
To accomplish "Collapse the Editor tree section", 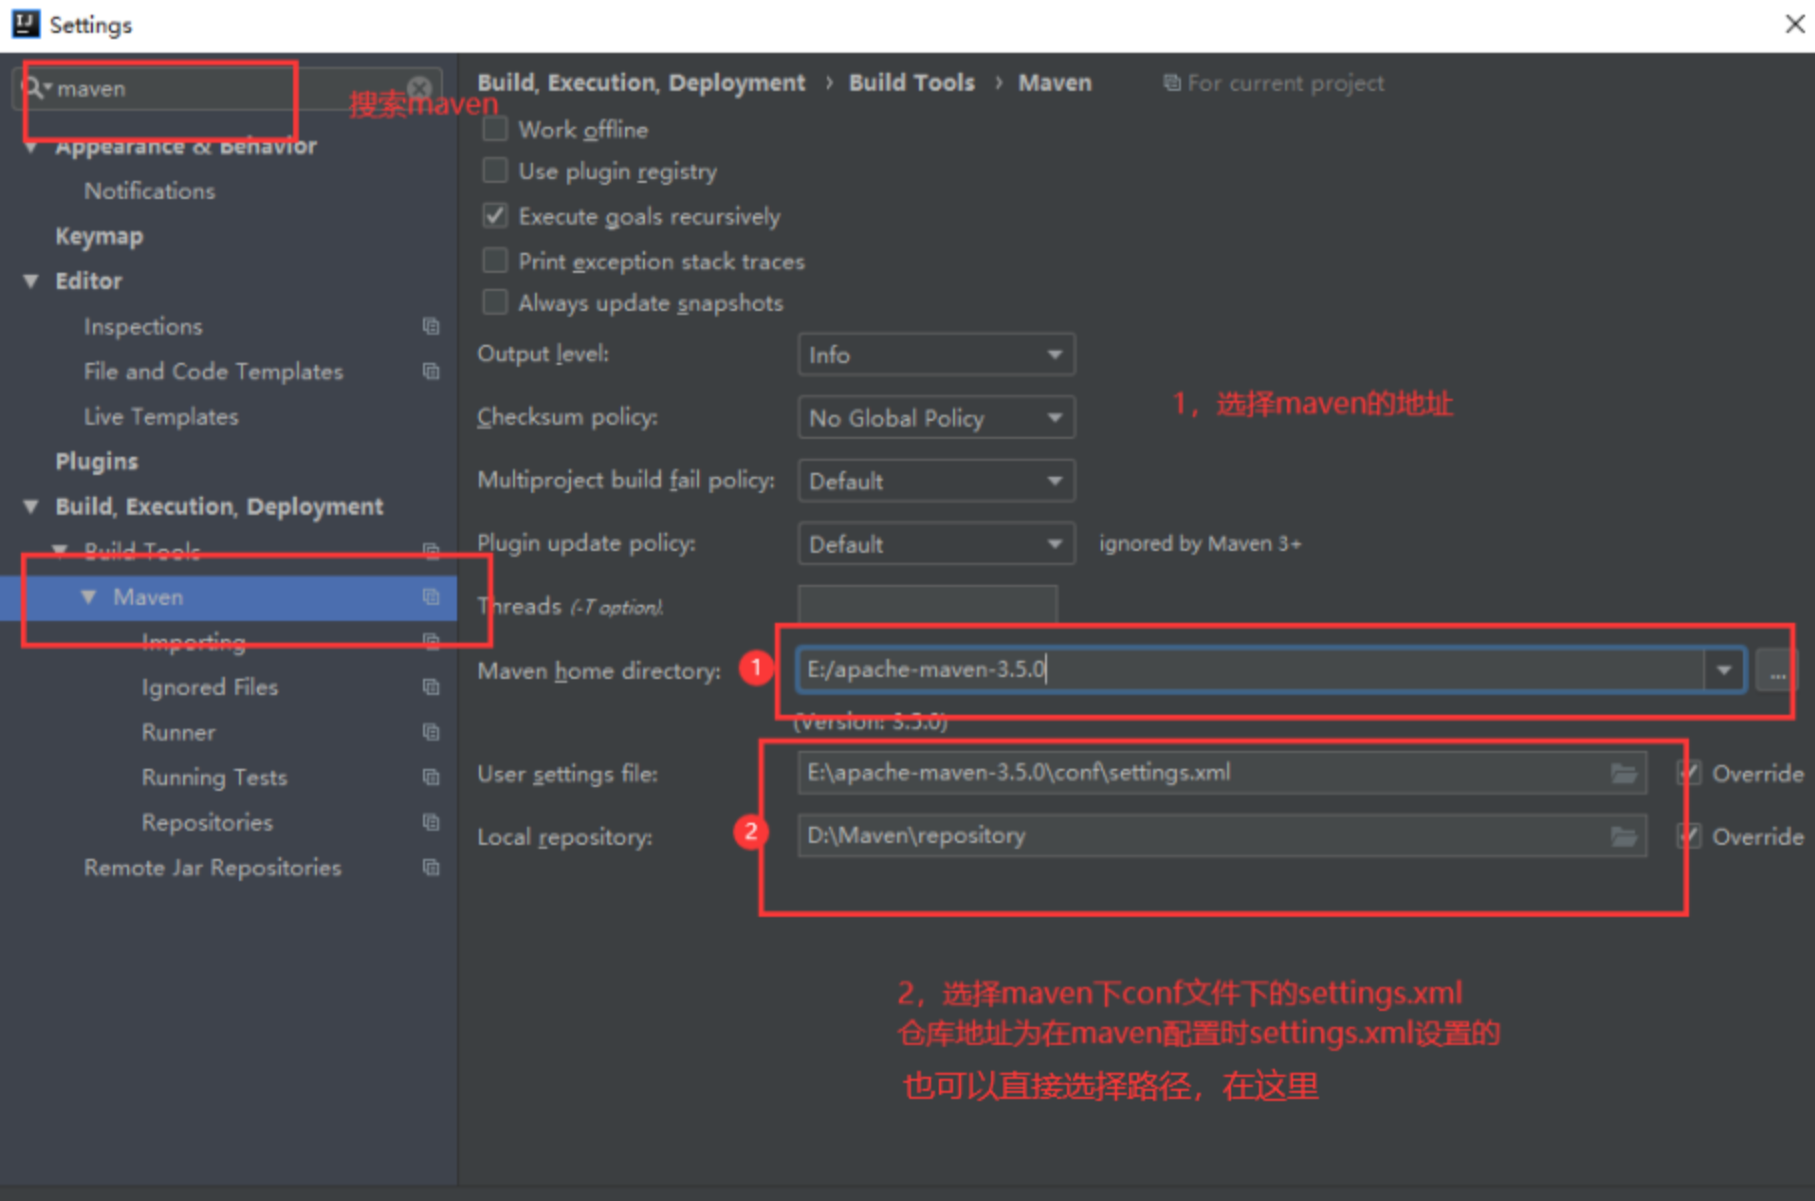I will [31, 281].
